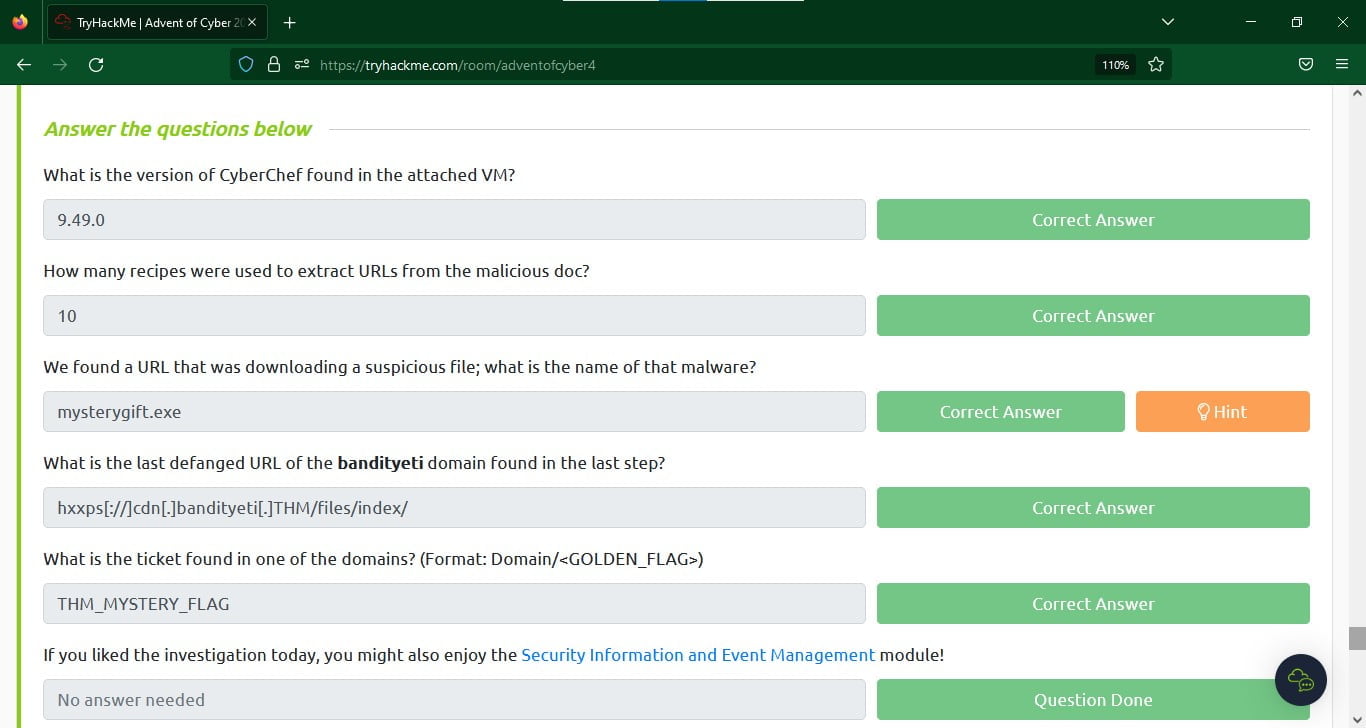Click the THM_MYSTERY_FLAG answer field
This screenshot has height=728, width=1366.
[454, 603]
